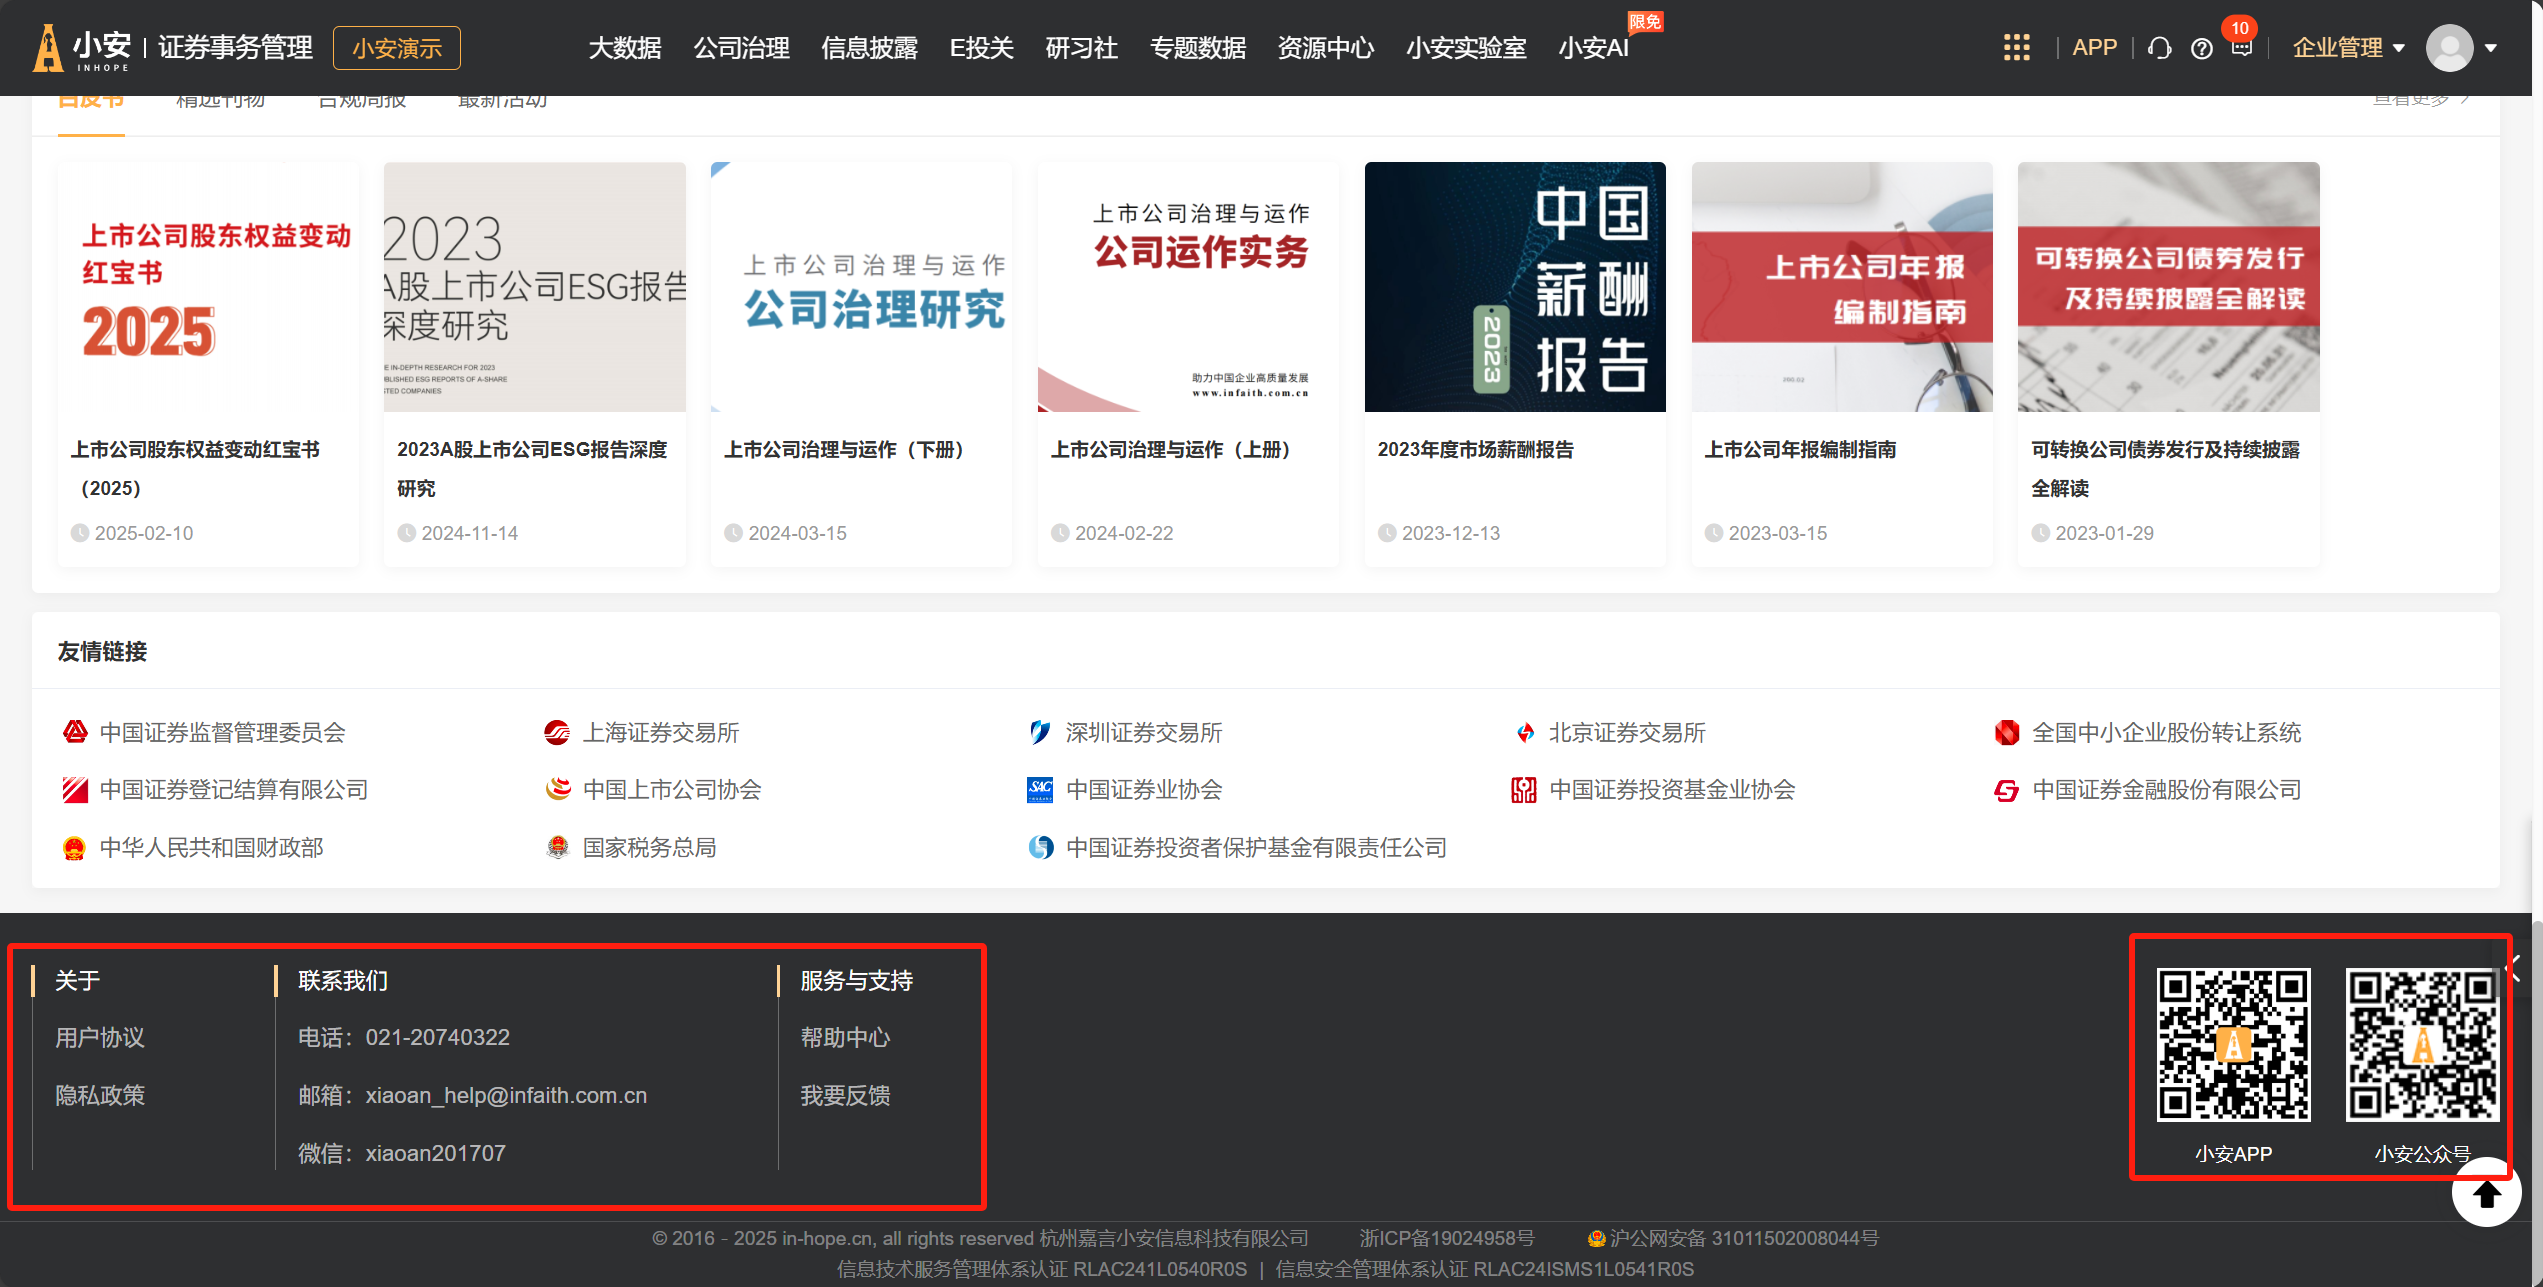
Task: Click title 上市公司治理与运作（下册）
Action: click(x=848, y=450)
